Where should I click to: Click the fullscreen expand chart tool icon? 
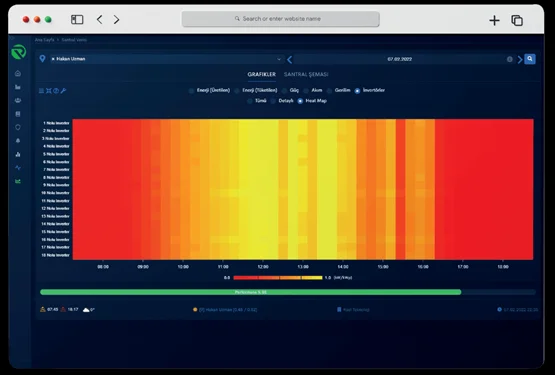pyautogui.click(x=49, y=91)
